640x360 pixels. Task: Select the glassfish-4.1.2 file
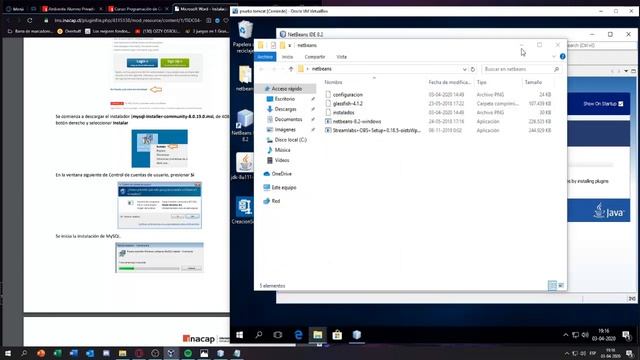[347, 104]
